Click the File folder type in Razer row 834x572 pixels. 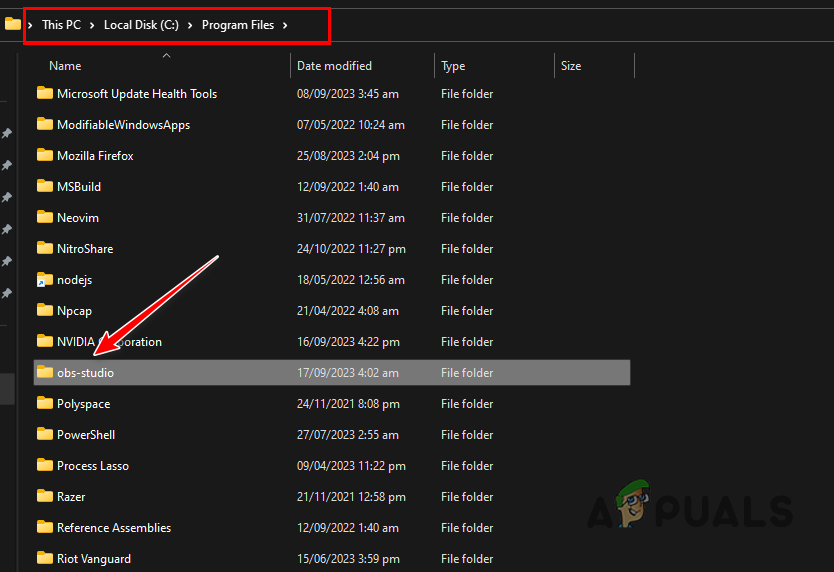click(x=467, y=496)
